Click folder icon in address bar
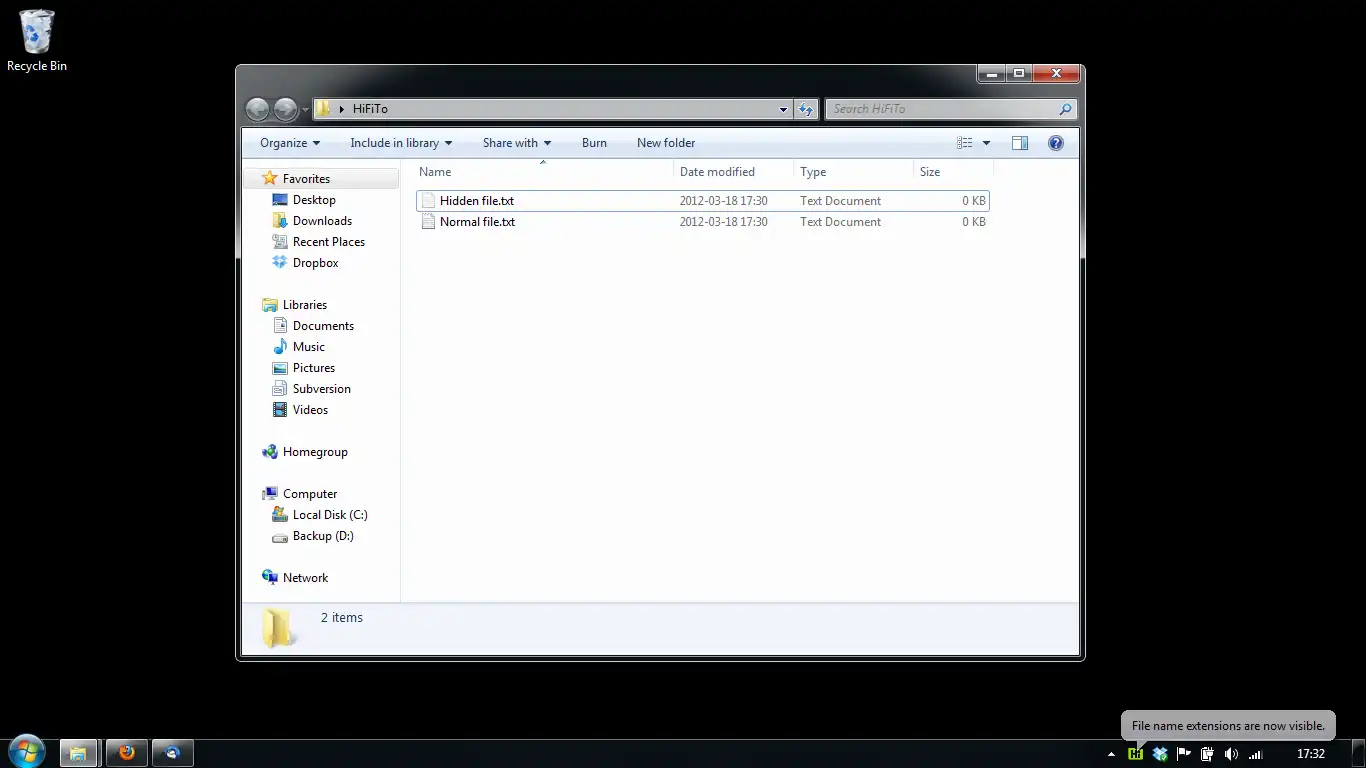Screen dimensions: 1366x768 [x=324, y=109]
